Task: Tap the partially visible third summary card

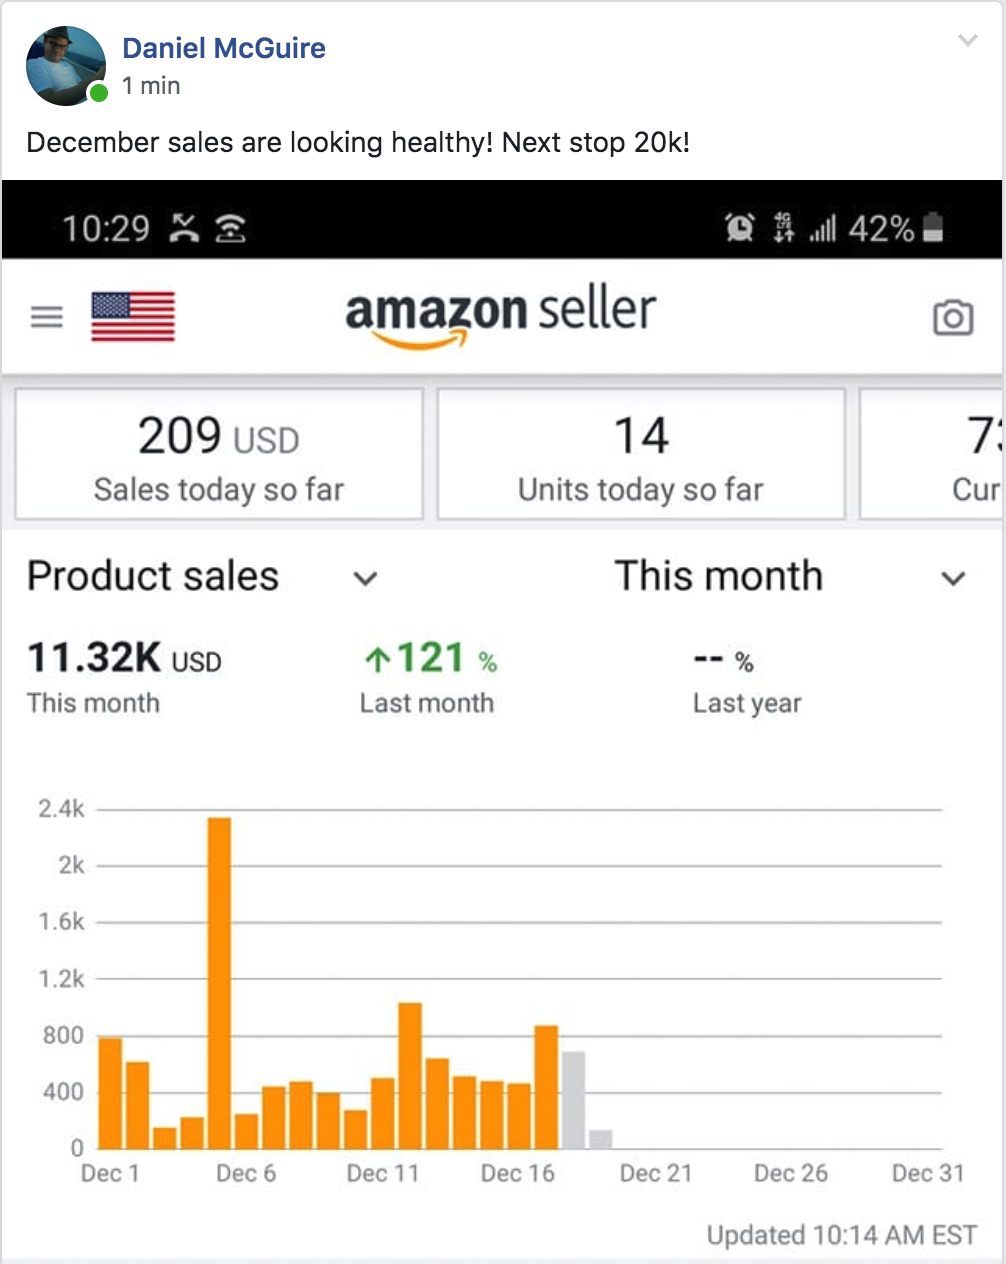Action: pos(932,454)
